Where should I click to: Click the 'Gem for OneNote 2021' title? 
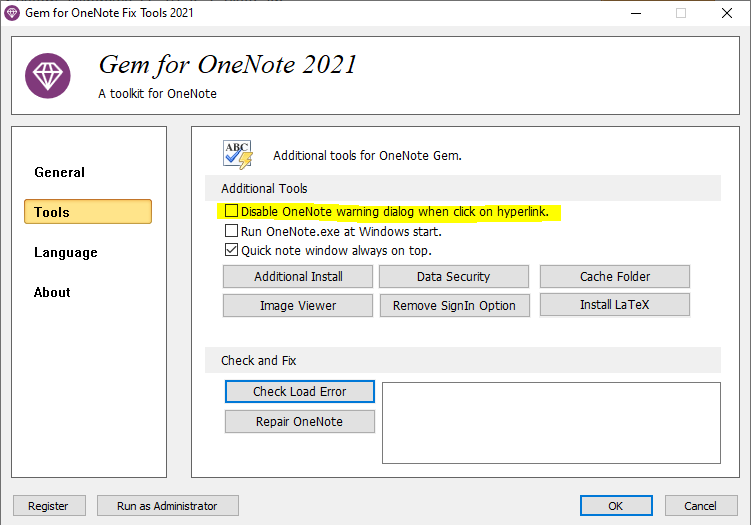coord(228,65)
